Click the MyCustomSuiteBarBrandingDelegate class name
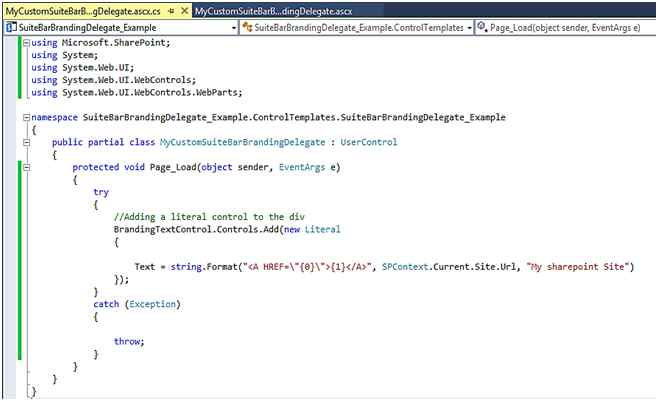 click(243, 142)
